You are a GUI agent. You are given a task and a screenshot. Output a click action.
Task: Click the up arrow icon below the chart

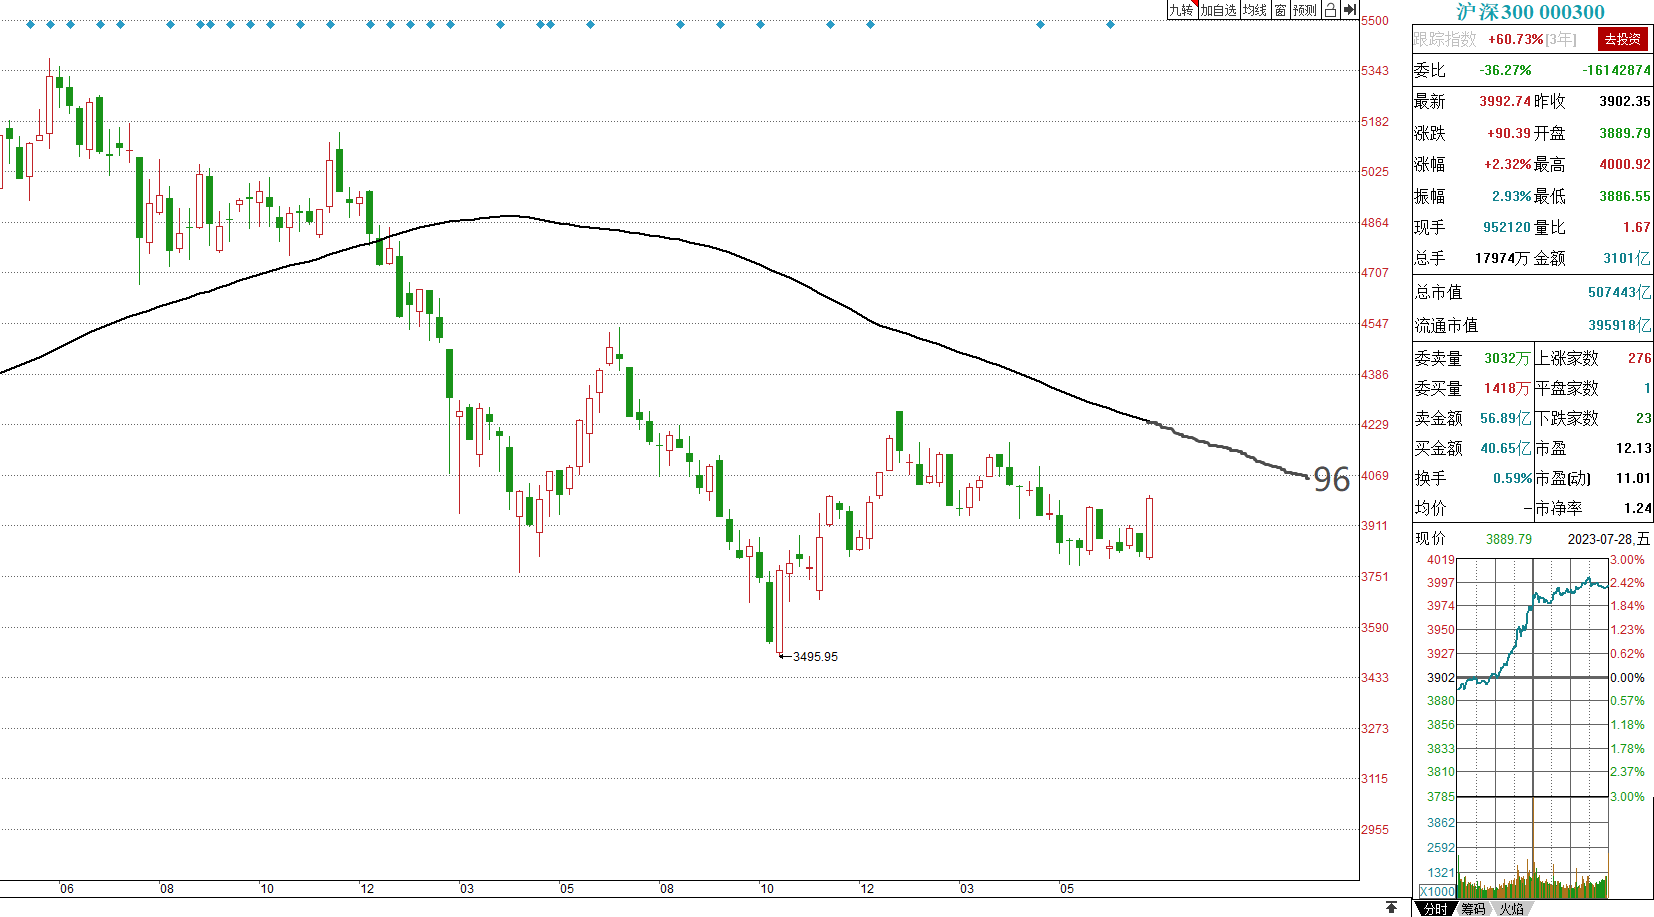click(1391, 907)
